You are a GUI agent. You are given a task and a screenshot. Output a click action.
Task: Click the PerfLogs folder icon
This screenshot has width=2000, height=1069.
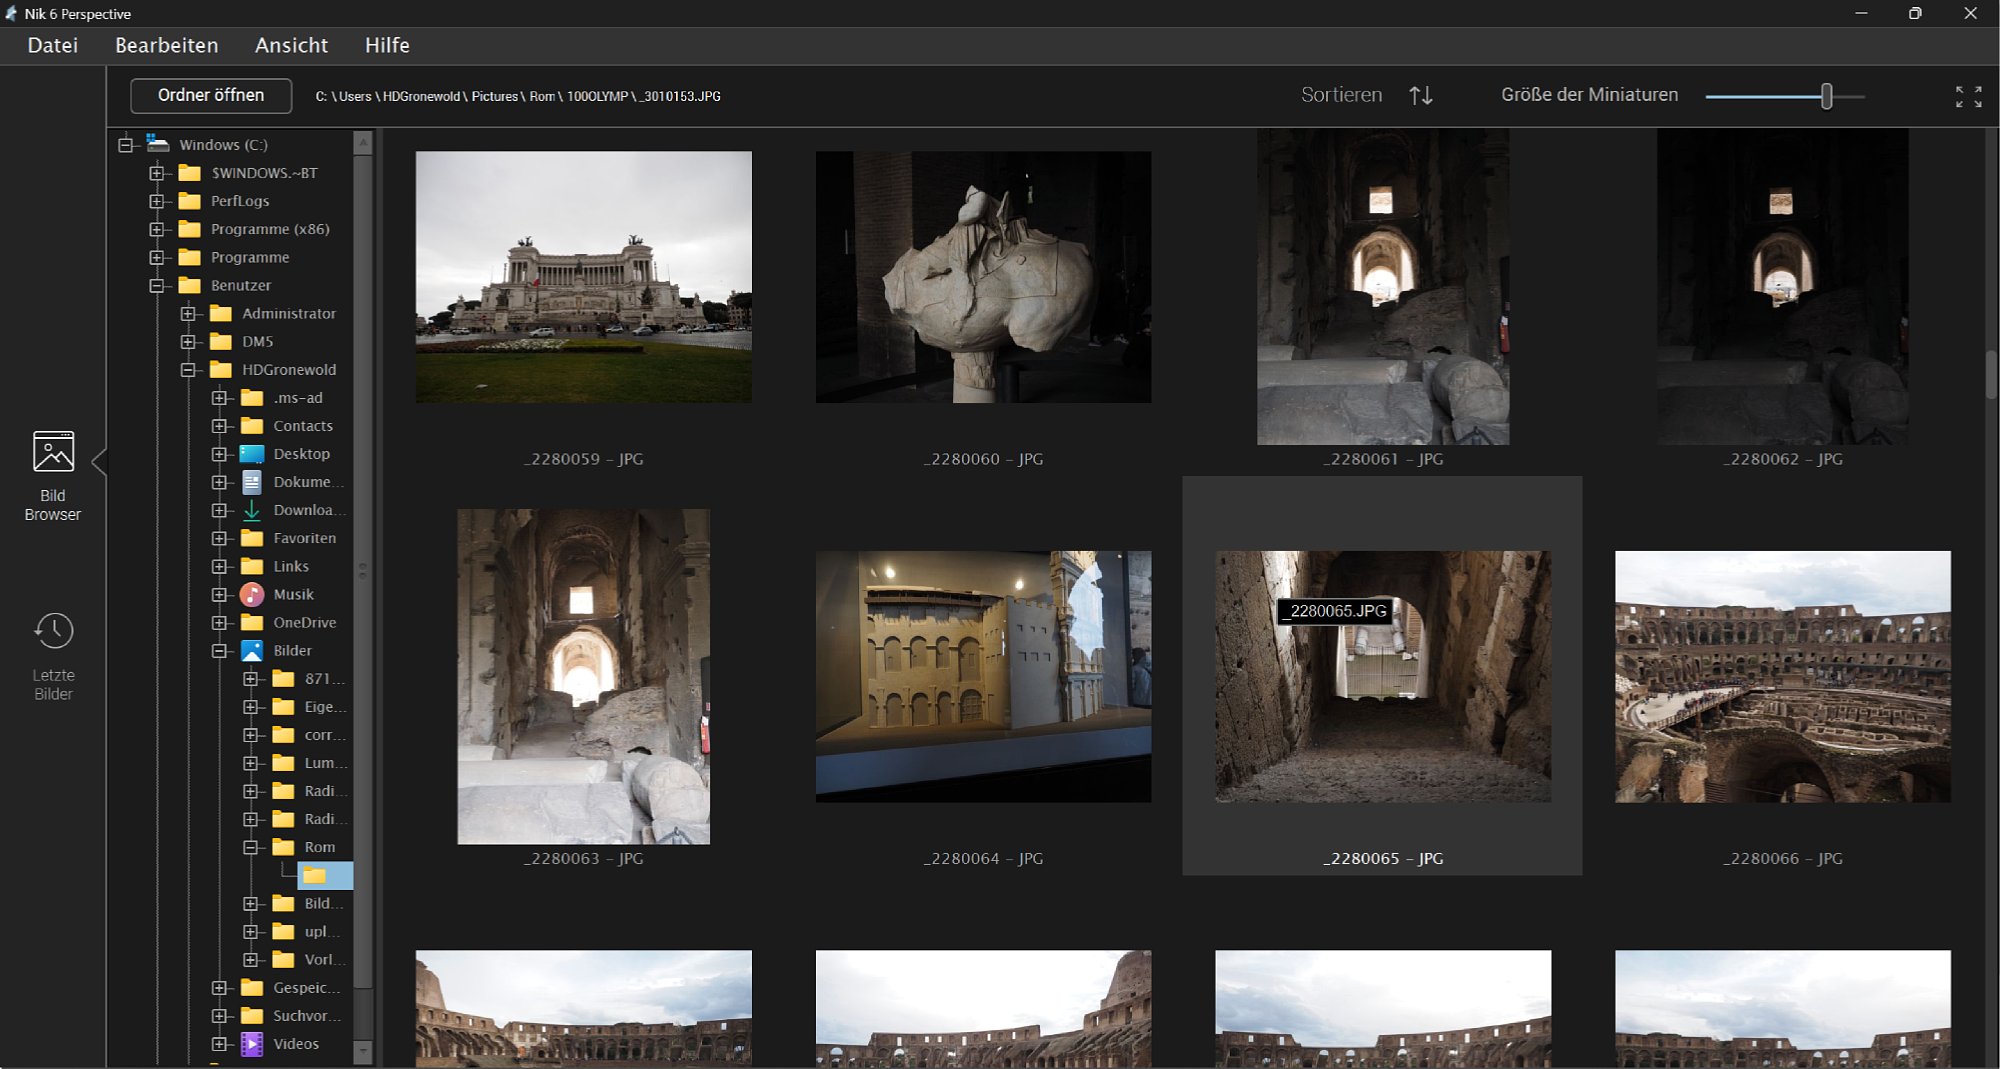pos(189,201)
